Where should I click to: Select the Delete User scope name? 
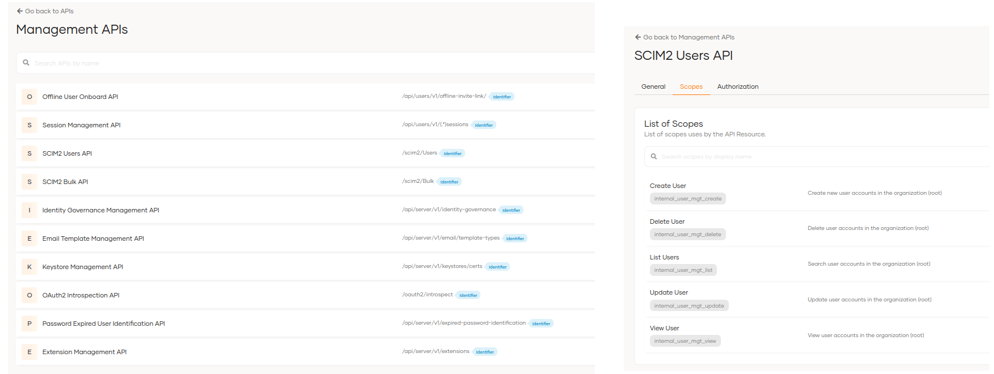[667, 221]
